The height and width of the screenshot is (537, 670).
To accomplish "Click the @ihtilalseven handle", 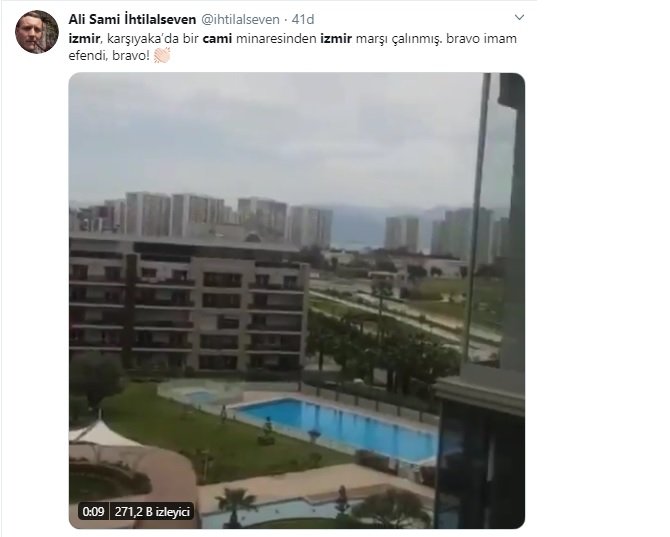I will [240, 19].
